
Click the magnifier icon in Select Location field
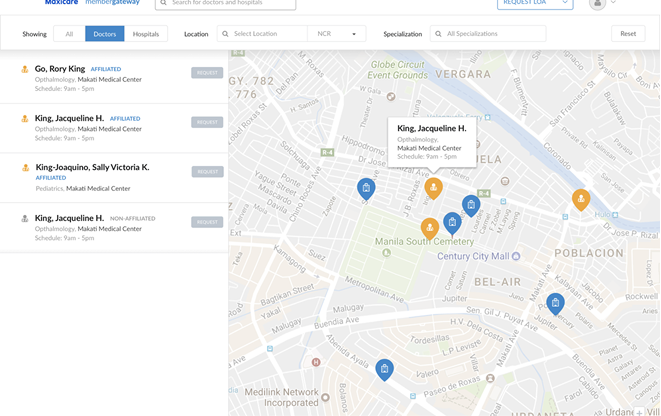(225, 34)
